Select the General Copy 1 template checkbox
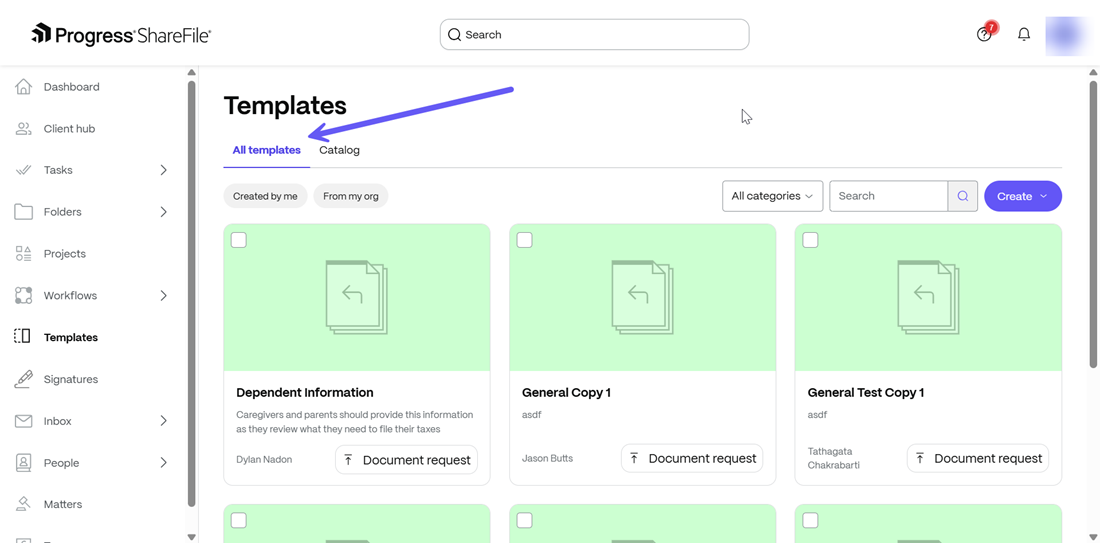 click(525, 240)
